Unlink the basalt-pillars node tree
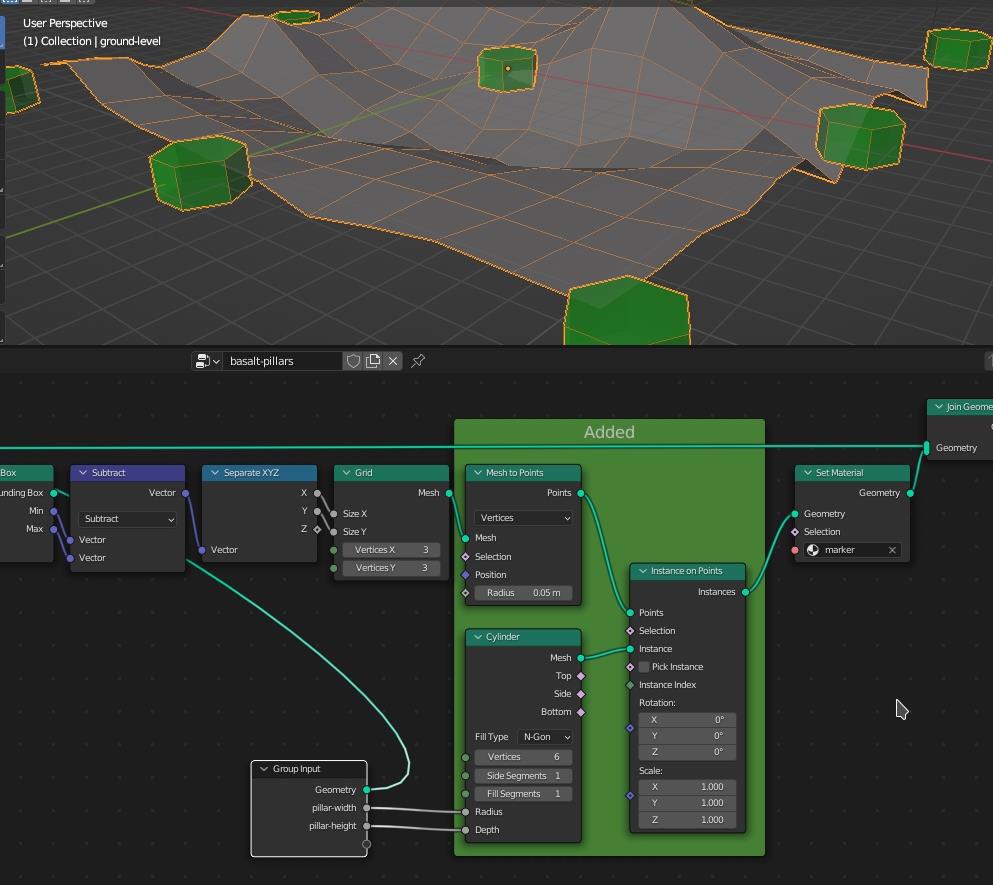Screen dimensions: 993x885 click(393, 361)
